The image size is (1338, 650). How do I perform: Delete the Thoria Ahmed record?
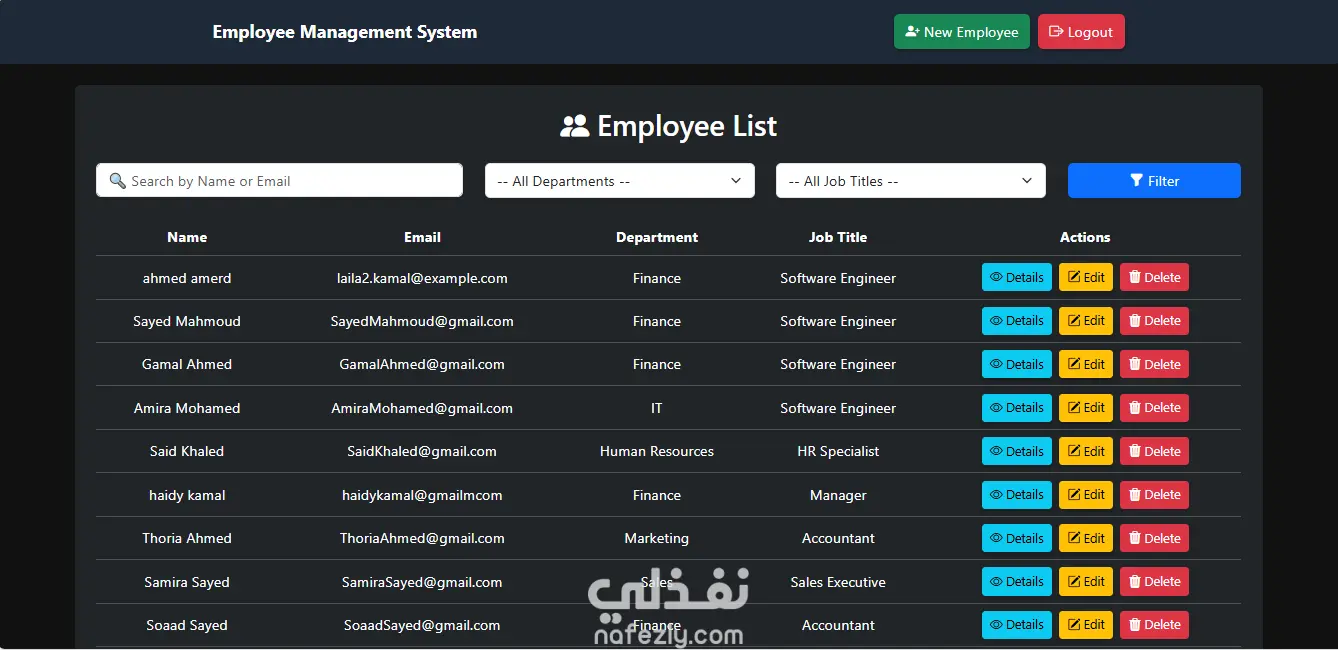point(1154,538)
